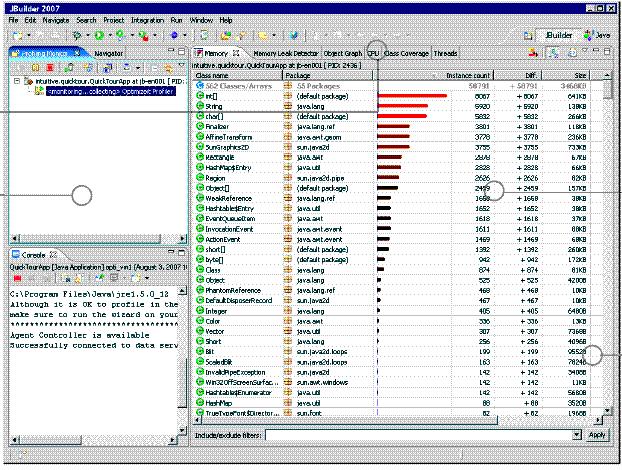This screenshot has height=470, width=622.
Task: Open the Run dropdown arrow
Action: point(110,36)
